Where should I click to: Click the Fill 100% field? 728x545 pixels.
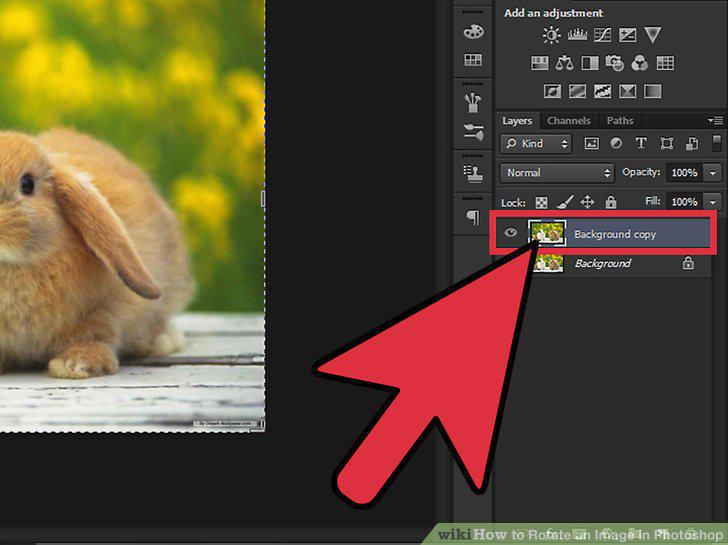pyautogui.click(x=684, y=202)
